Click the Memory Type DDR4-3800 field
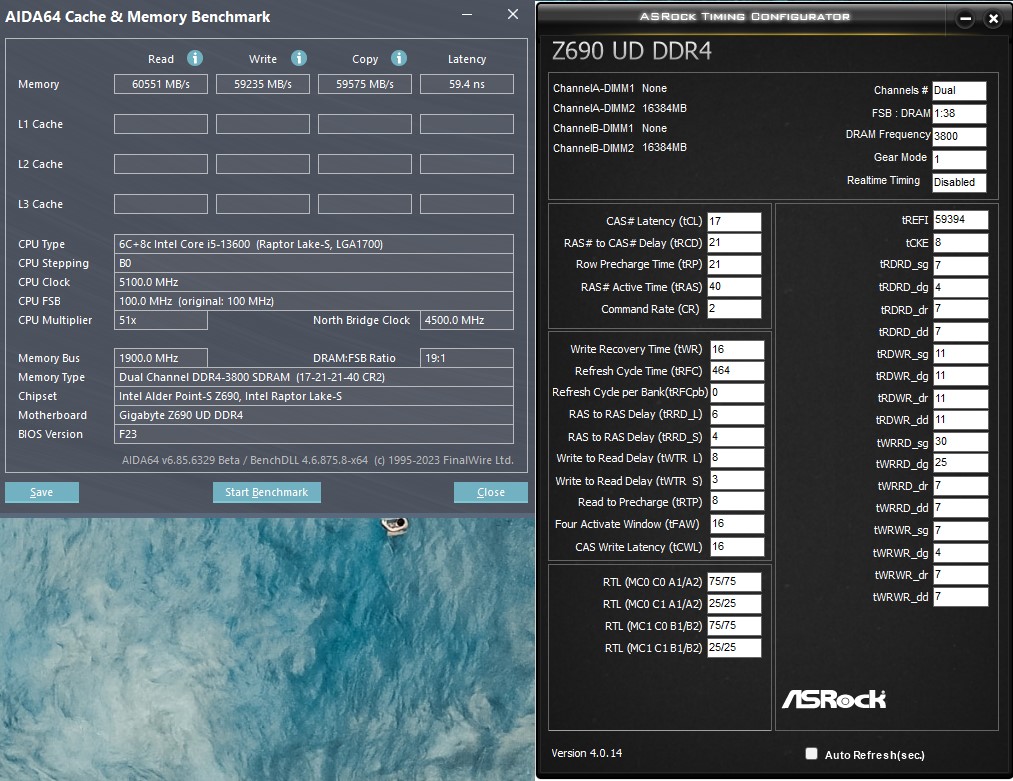Screen dimensions: 1013x781 tap(314, 377)
